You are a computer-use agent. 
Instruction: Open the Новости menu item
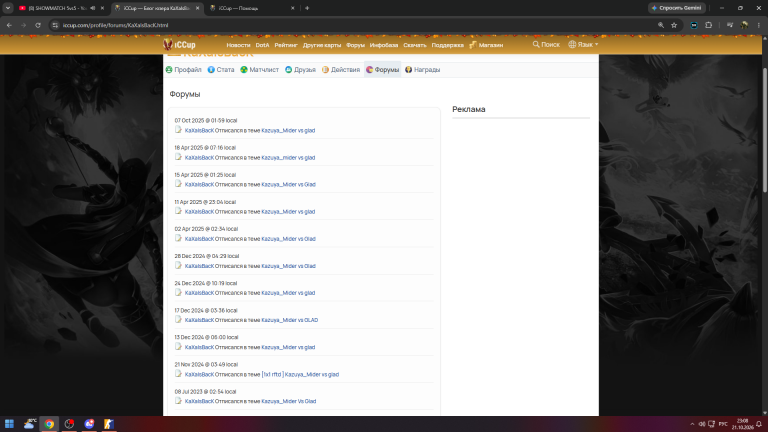[238, 45]
